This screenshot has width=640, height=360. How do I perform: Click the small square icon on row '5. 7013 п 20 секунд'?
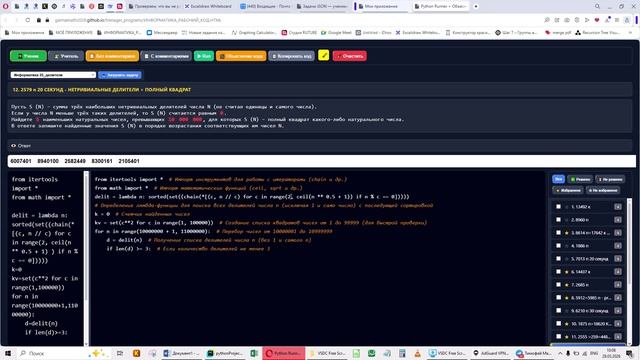618,258
